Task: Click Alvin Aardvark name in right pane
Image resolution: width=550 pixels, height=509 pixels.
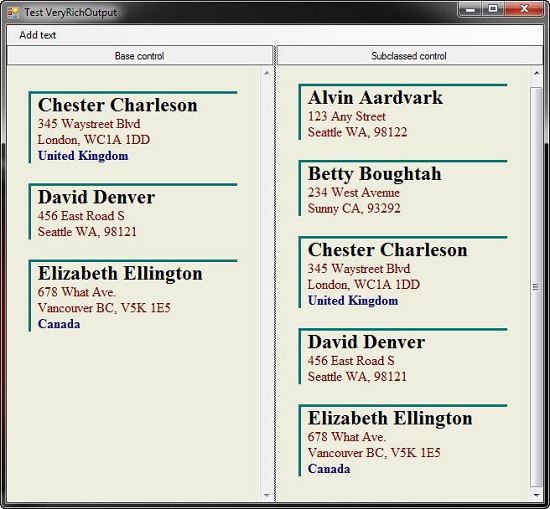Action: 375,98
